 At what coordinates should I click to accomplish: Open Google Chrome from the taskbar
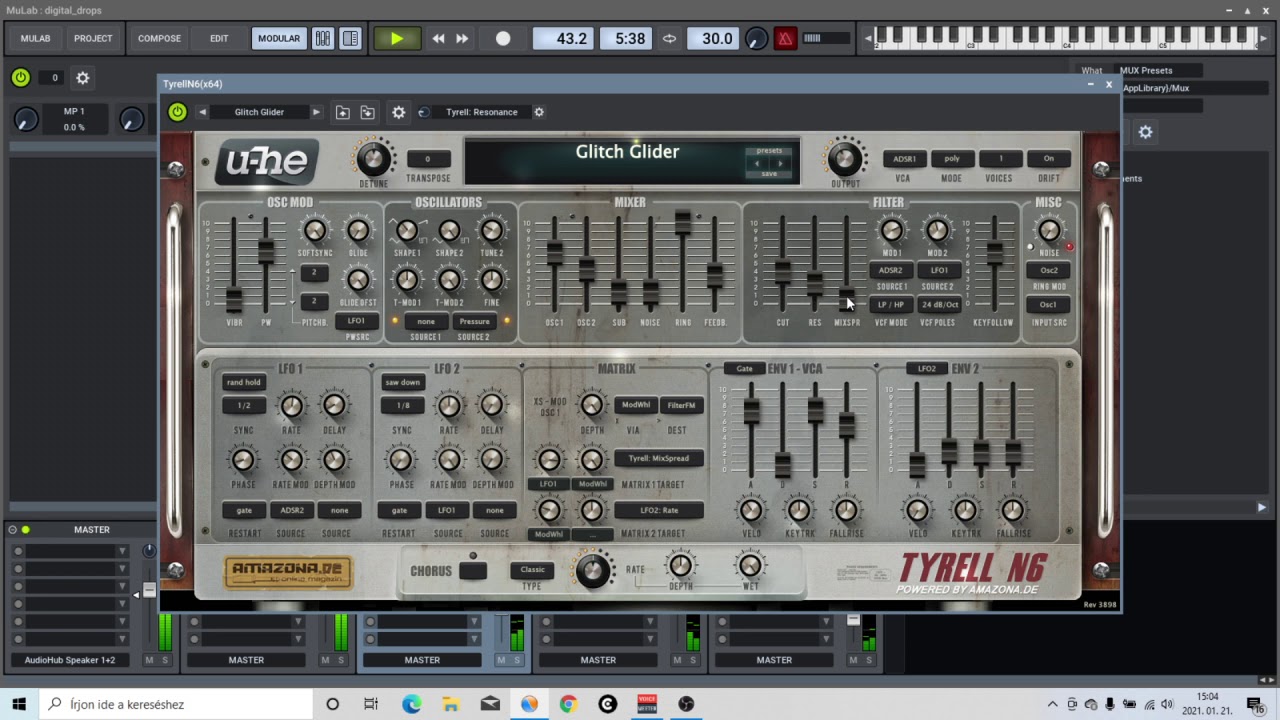coord(568,704)
